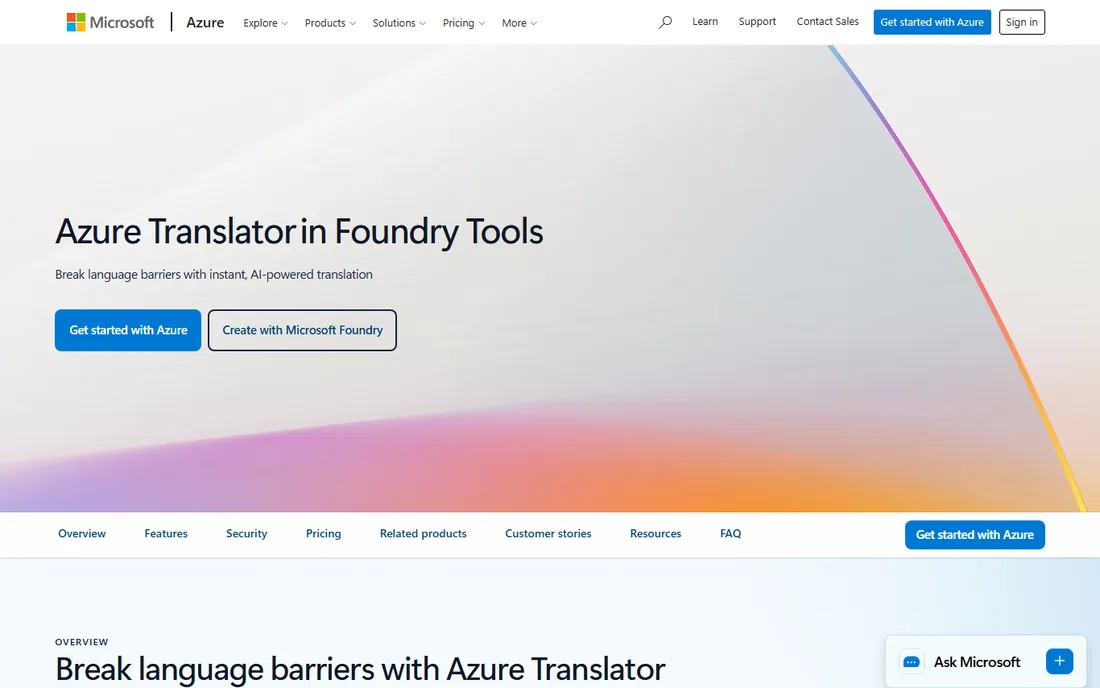Click hero Get started with Azure button
Image resolution: width=1100 pixels, height=688 pixels.
(128, 330)
